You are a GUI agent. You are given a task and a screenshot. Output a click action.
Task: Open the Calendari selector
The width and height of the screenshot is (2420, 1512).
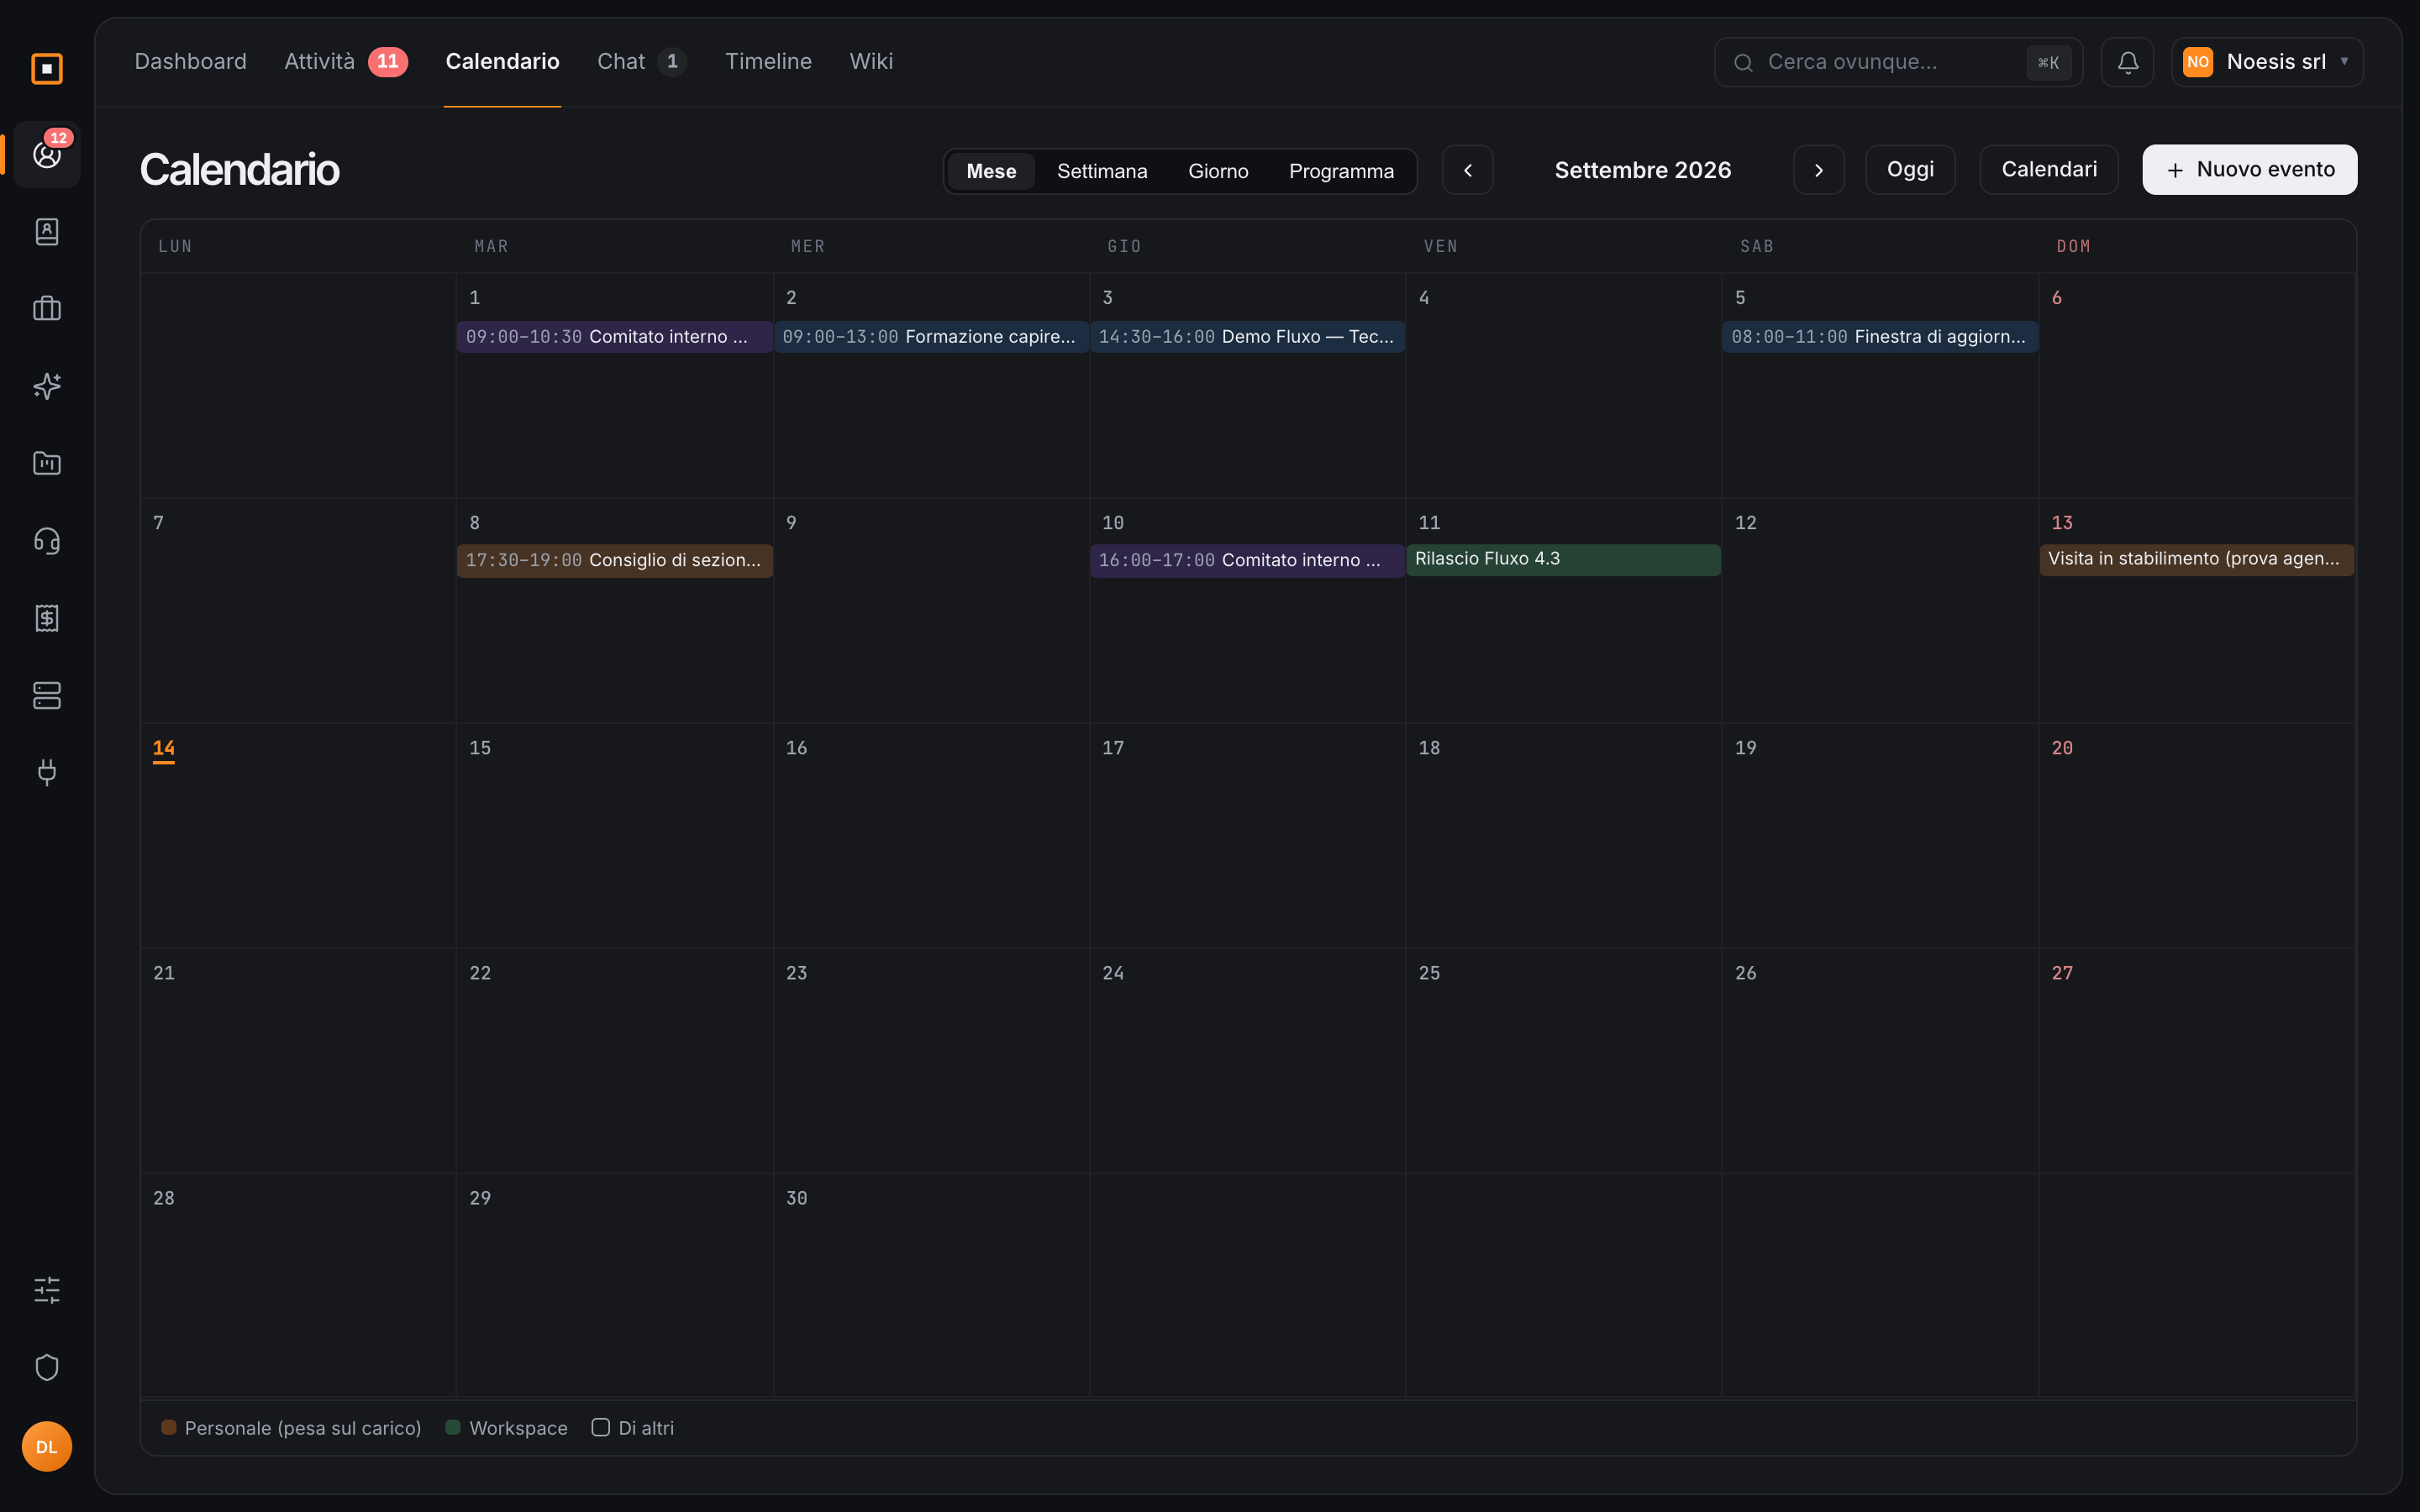pyautogui.click(x=2049, y=170)
